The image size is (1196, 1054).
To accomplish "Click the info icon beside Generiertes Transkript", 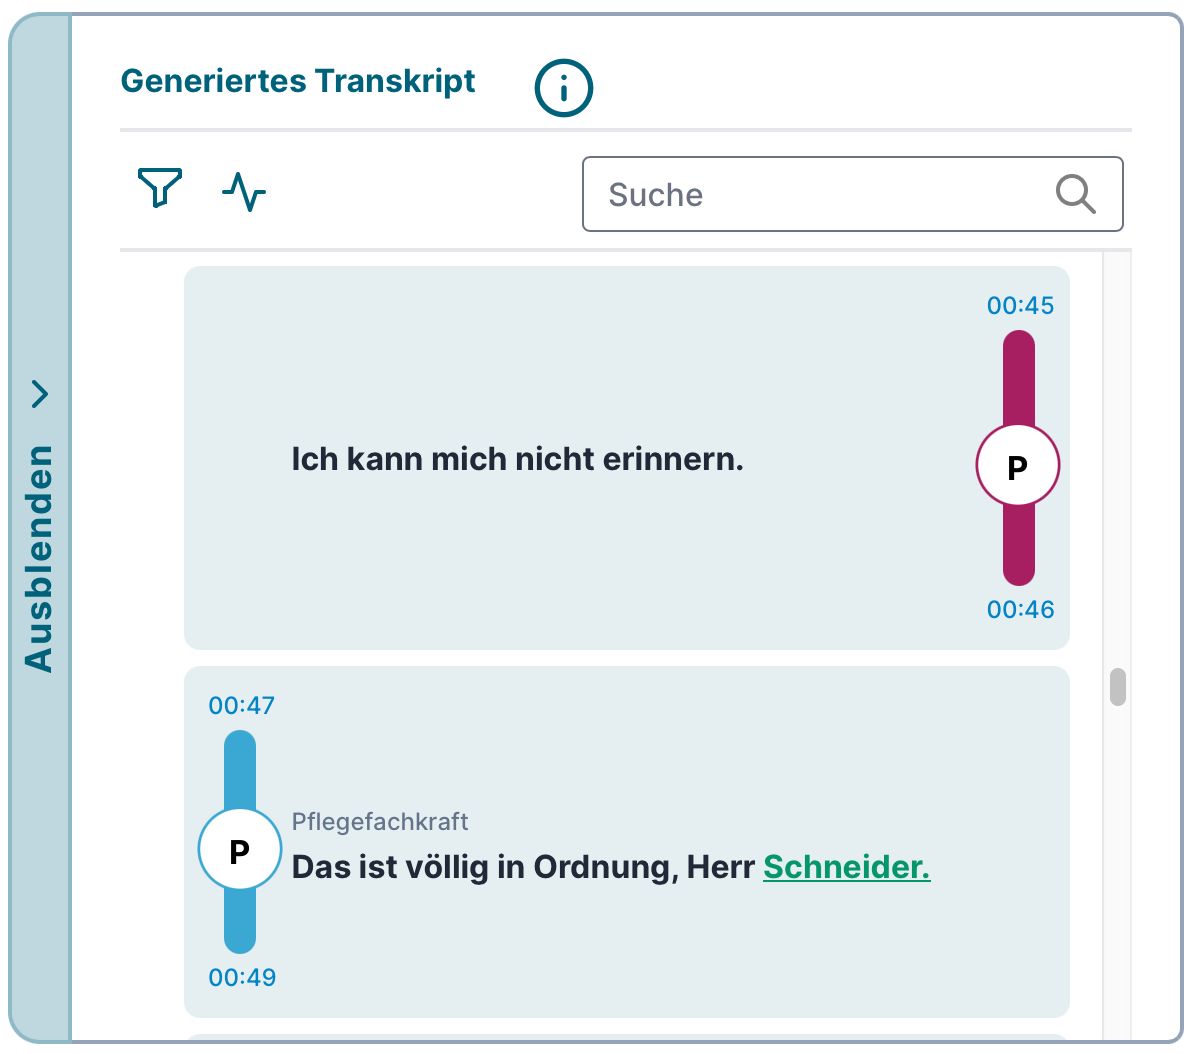I will (564, 88).
